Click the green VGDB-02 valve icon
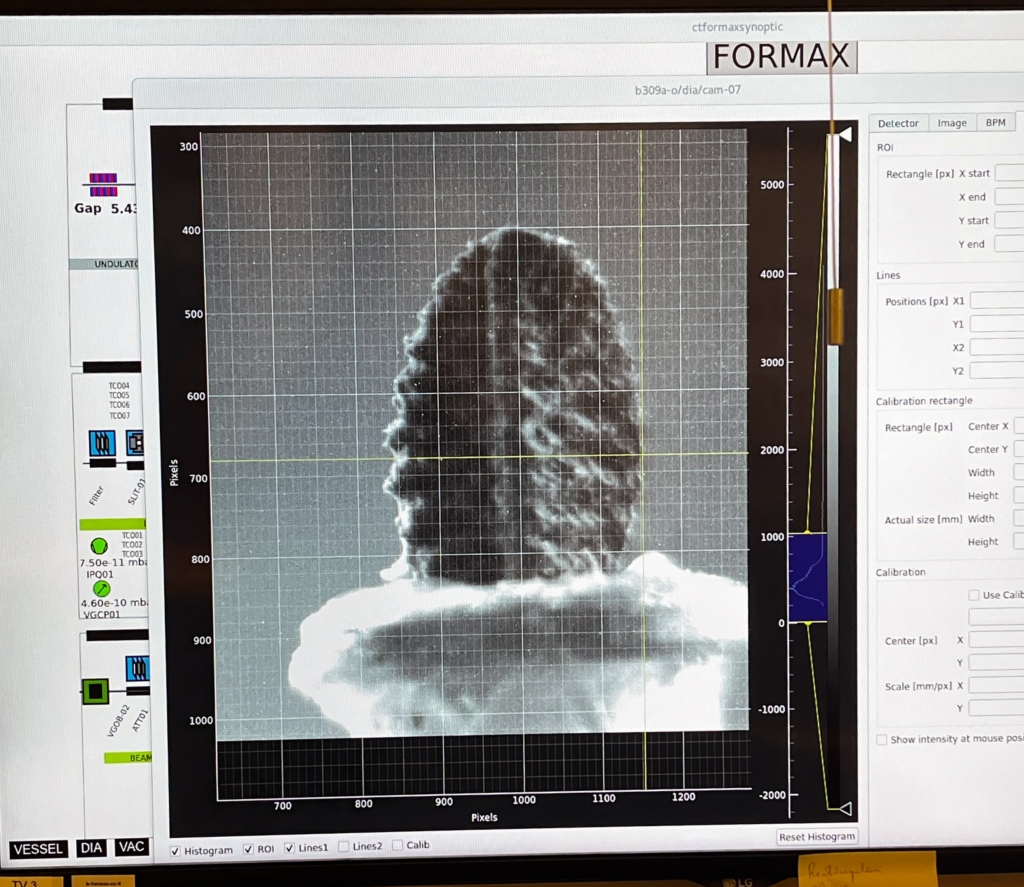1024x887 pixels. click(x=94, y=689)
